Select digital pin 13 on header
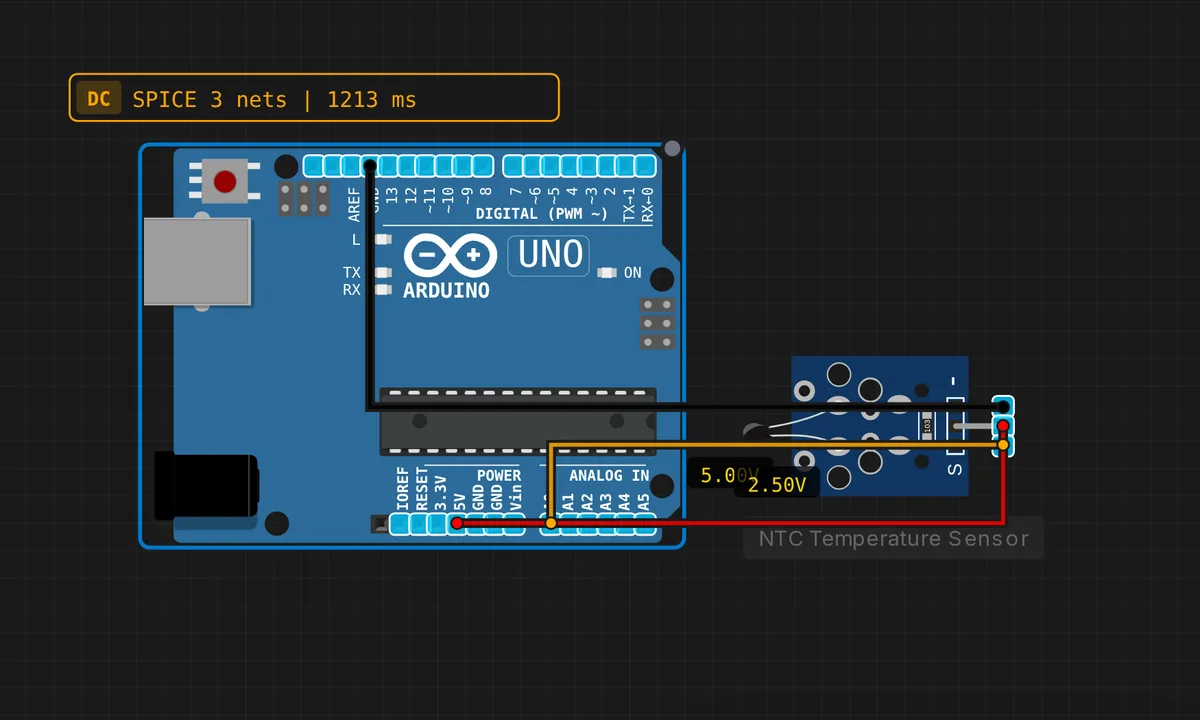This screenshot has width=1200, height=720. [389, 166]
